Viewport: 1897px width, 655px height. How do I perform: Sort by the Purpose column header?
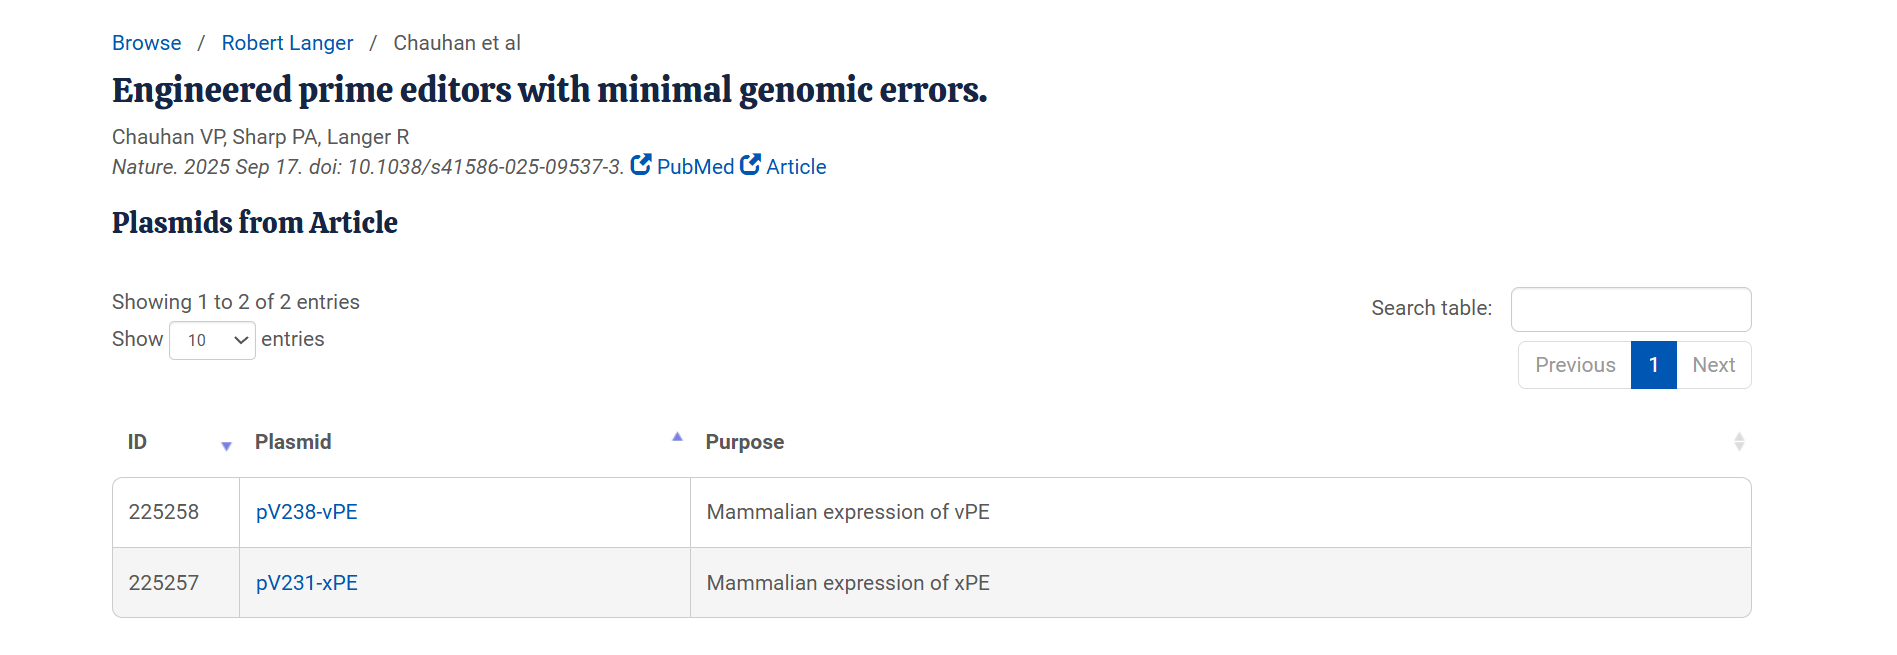pos(744,442)
